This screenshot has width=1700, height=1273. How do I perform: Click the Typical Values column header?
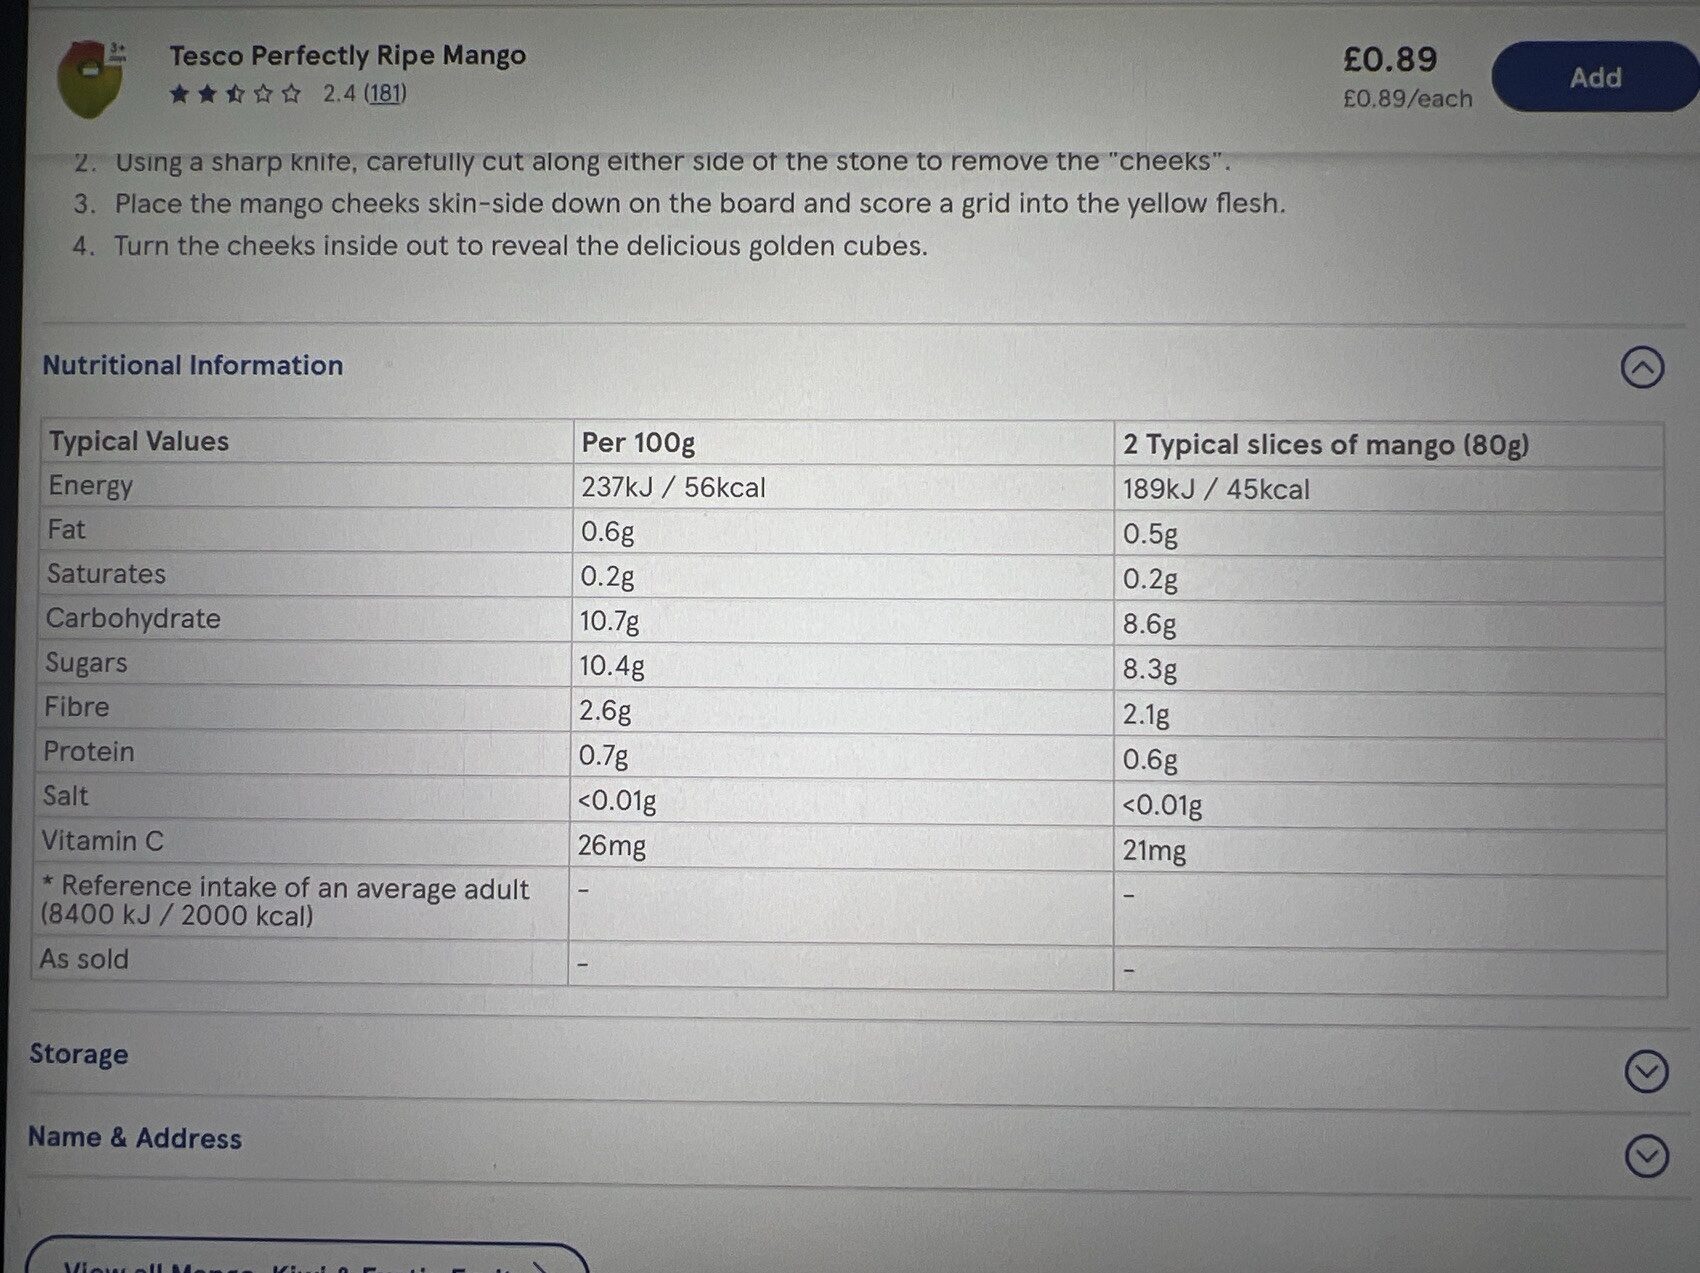139,441
